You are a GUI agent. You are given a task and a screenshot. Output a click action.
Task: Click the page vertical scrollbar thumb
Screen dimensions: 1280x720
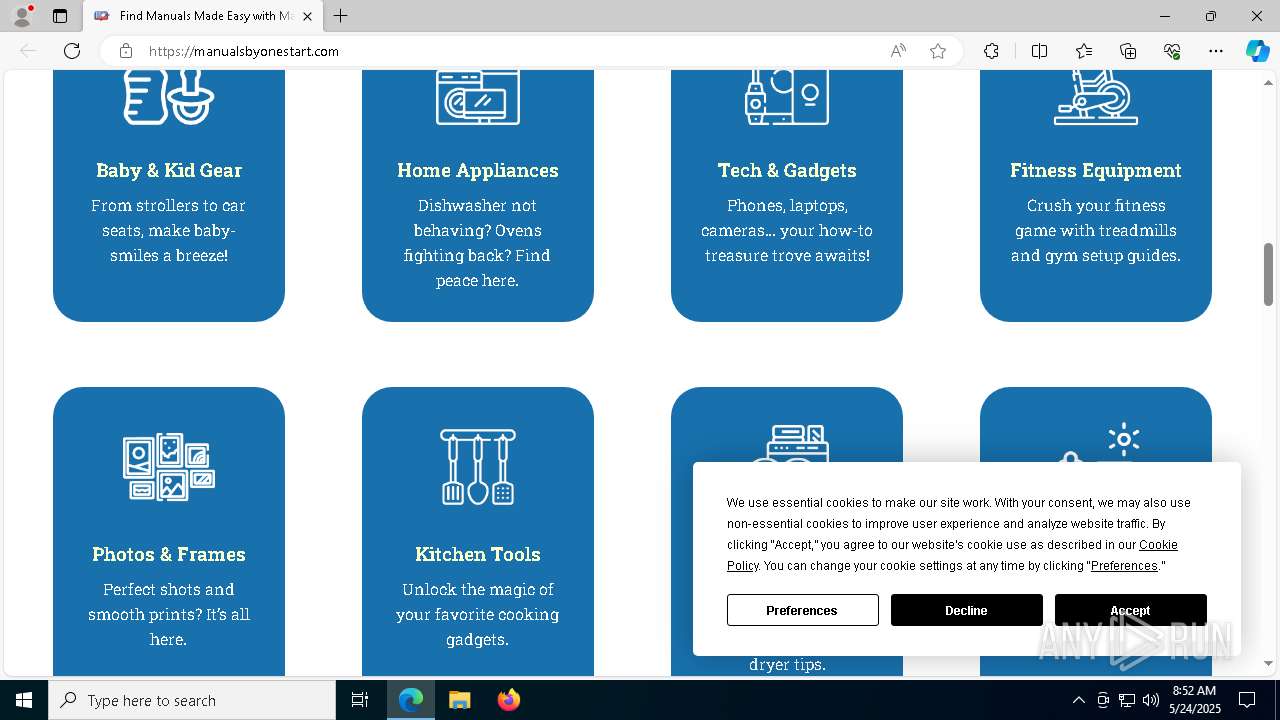[x=1269, y=275]
